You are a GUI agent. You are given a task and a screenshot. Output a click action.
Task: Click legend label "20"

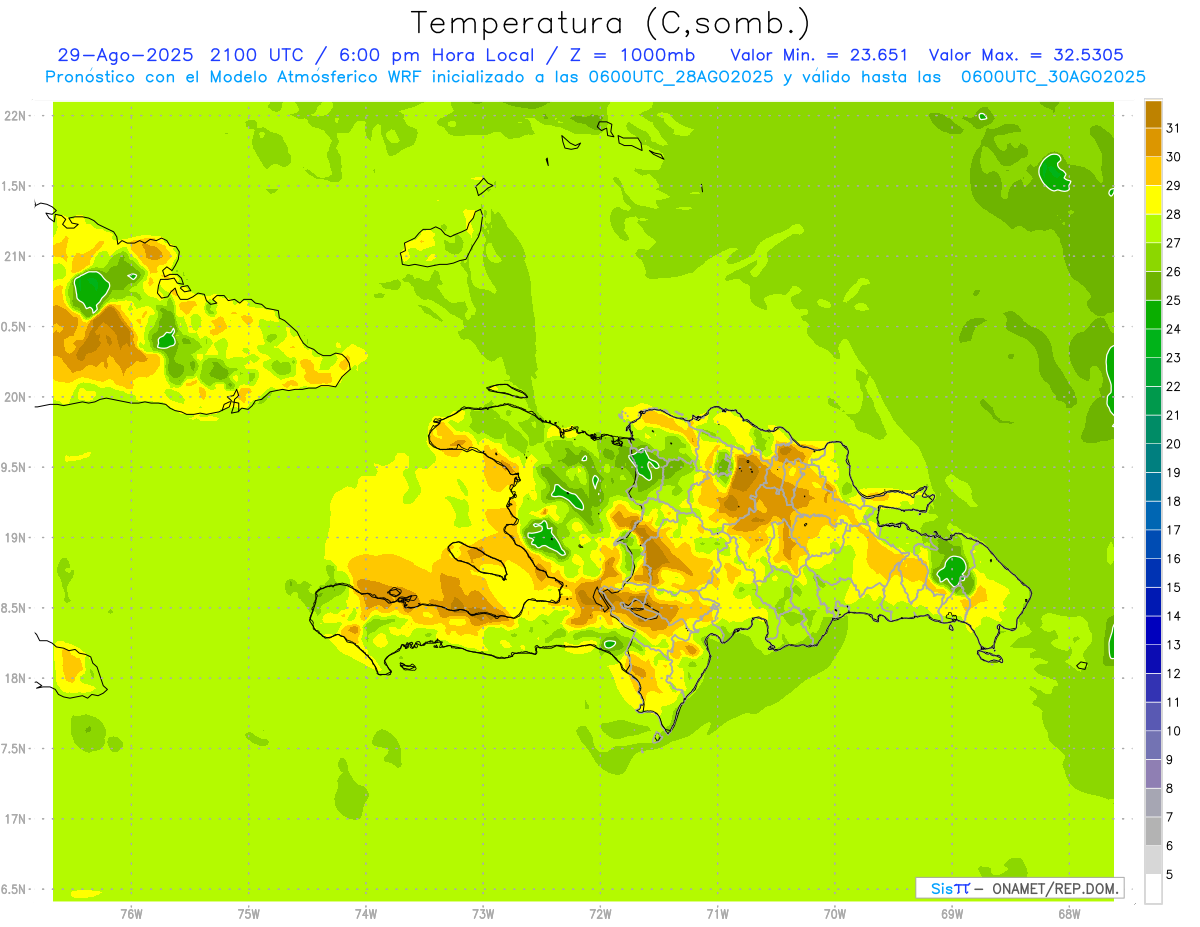click(x=1173, y=444)
